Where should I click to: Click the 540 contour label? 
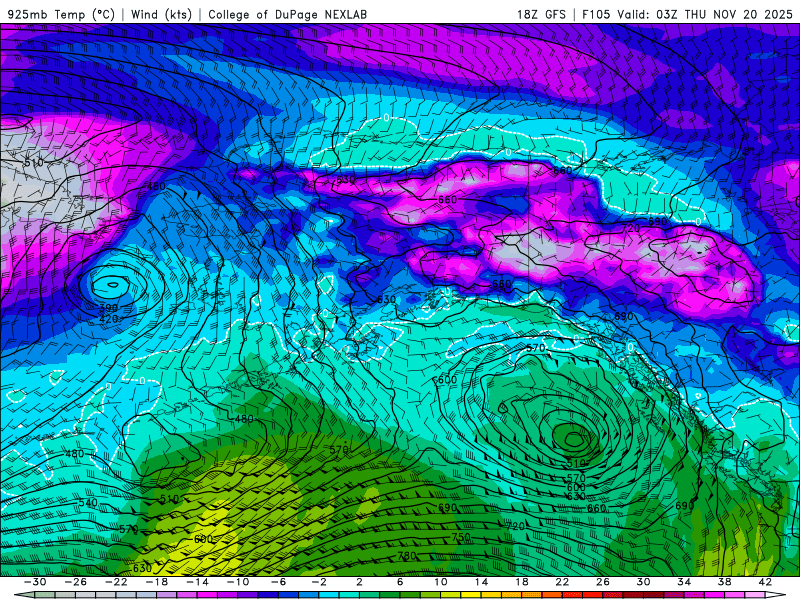[88, 503]
